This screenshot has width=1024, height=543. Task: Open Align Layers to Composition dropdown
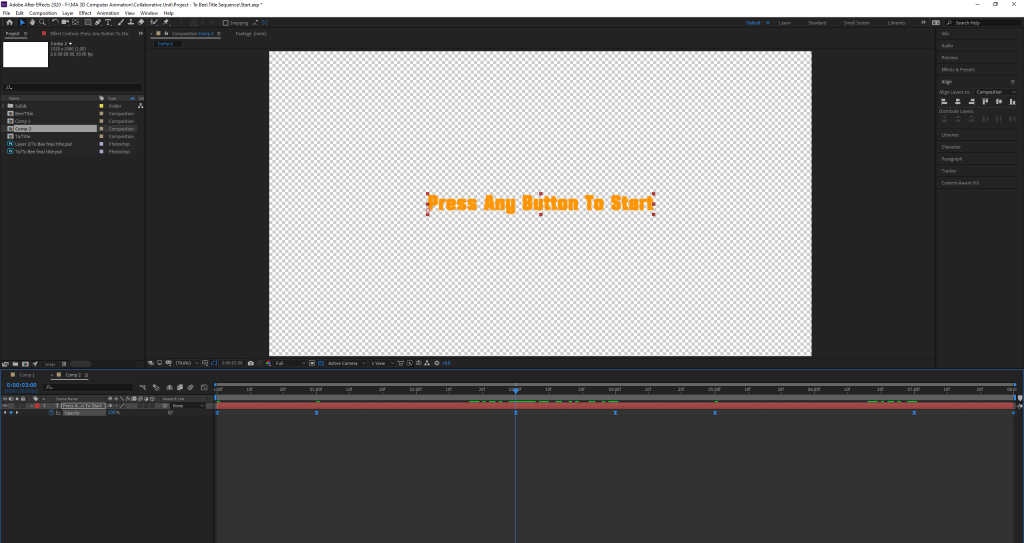(995, 92)
